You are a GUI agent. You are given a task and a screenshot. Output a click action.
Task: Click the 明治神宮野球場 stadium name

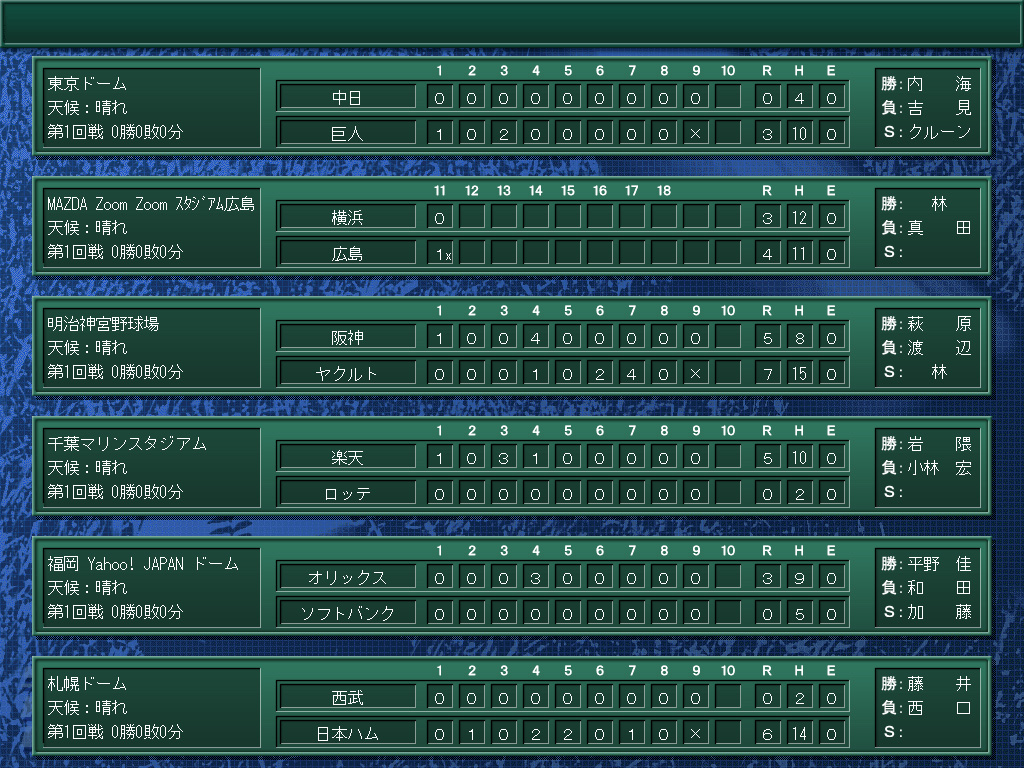[x=103, y=324]
